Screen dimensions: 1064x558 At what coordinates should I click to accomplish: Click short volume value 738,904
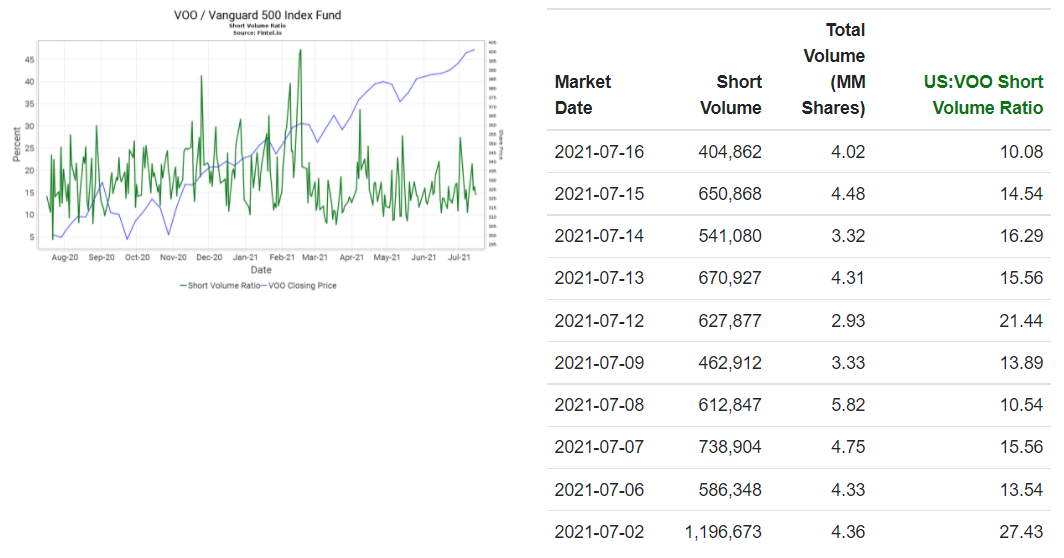click(730, 447)
